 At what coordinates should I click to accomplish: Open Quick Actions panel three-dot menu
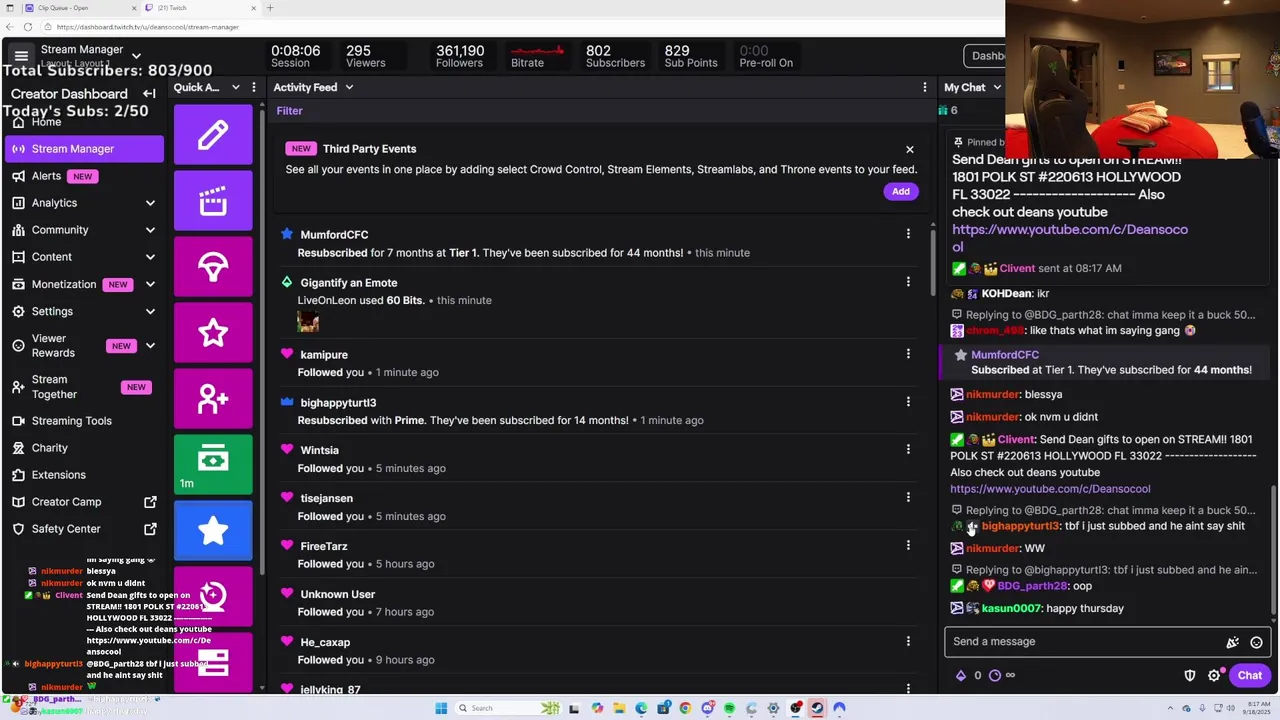[254, 88]
